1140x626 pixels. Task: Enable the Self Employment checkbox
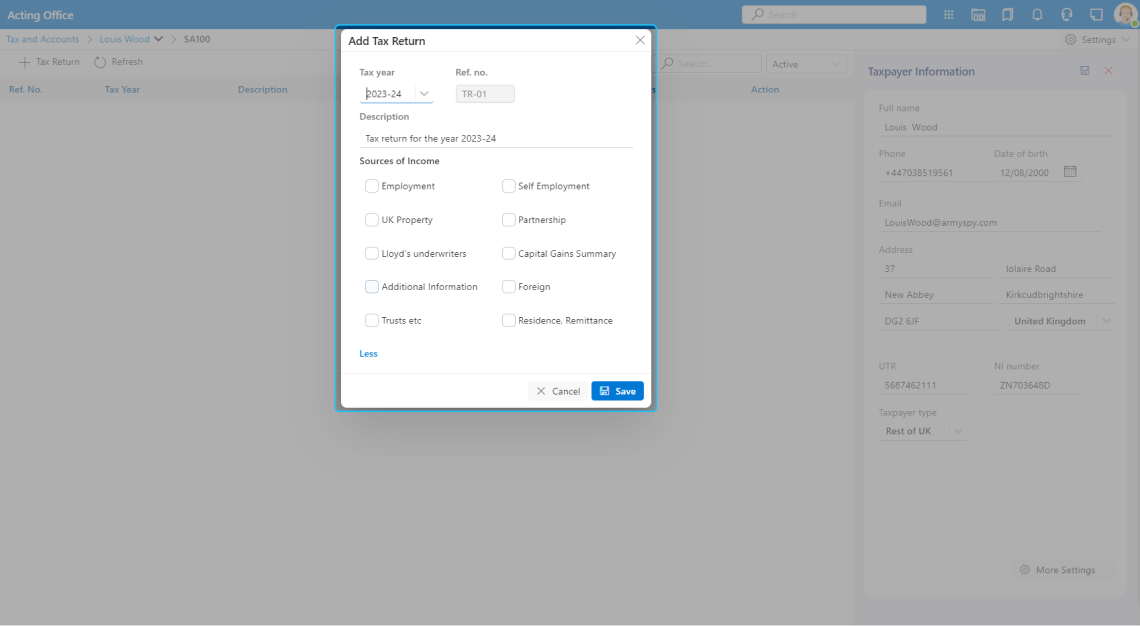[509, 186]
